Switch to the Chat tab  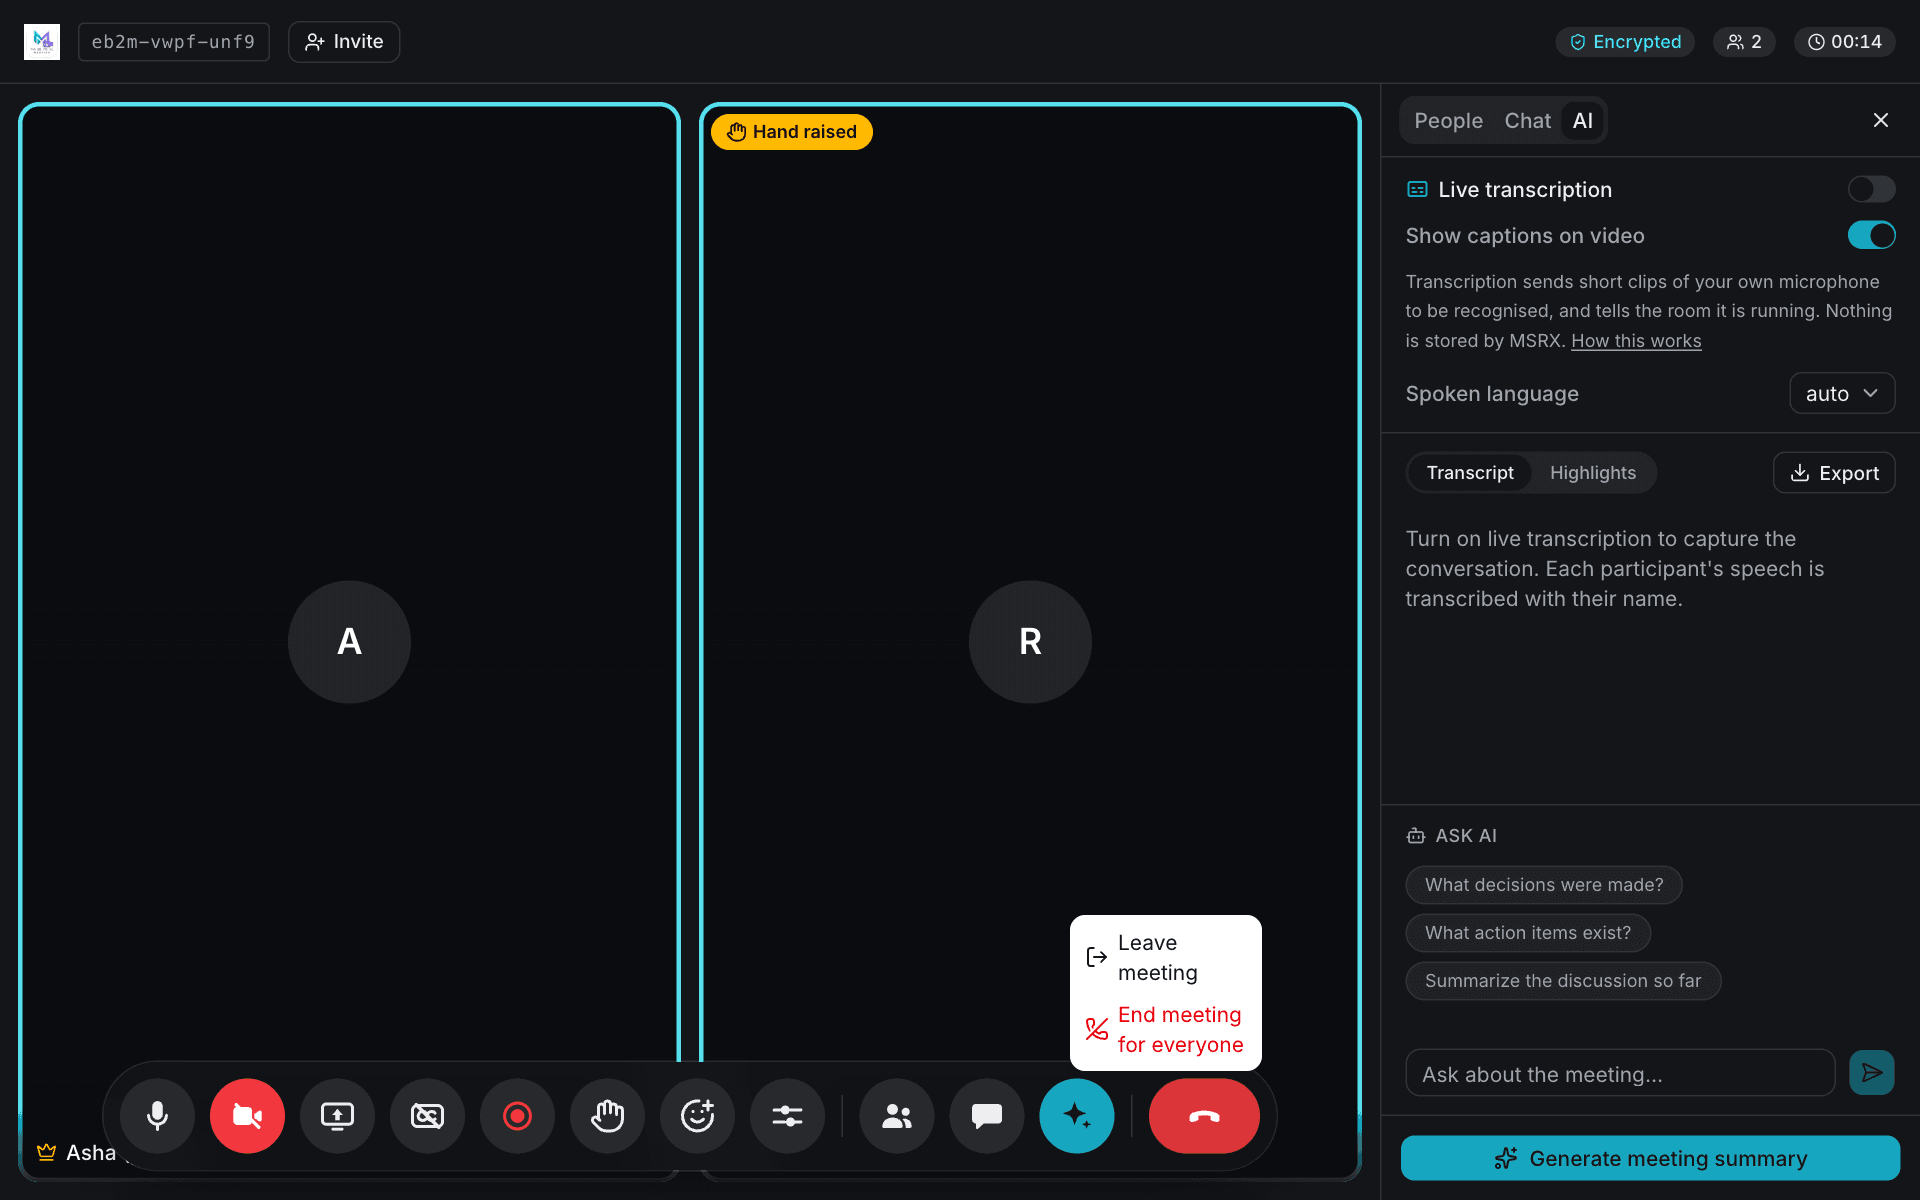pos(1527,121)
